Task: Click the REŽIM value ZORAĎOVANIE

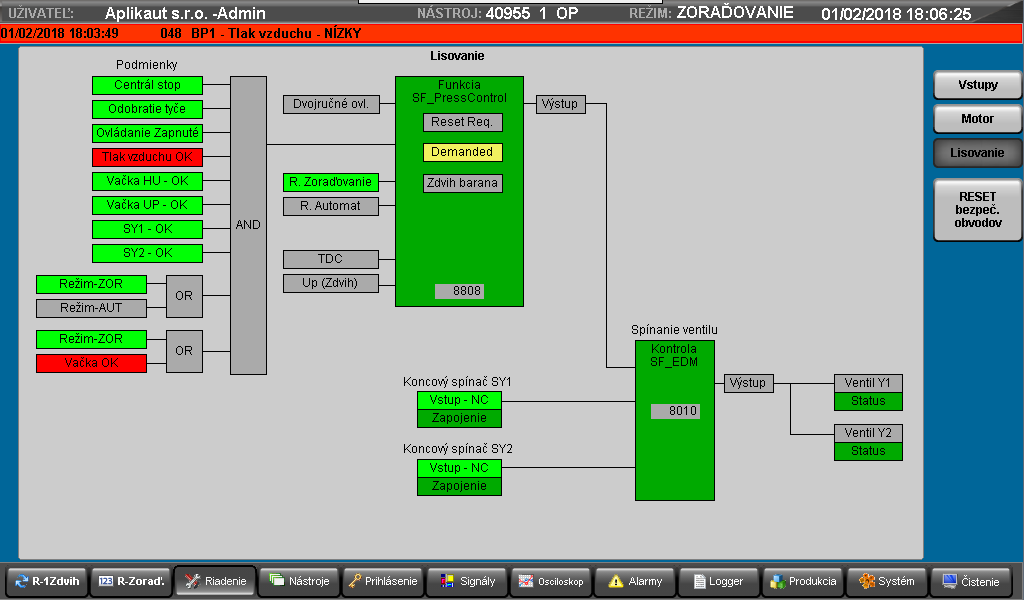Action: pos(735,12)
